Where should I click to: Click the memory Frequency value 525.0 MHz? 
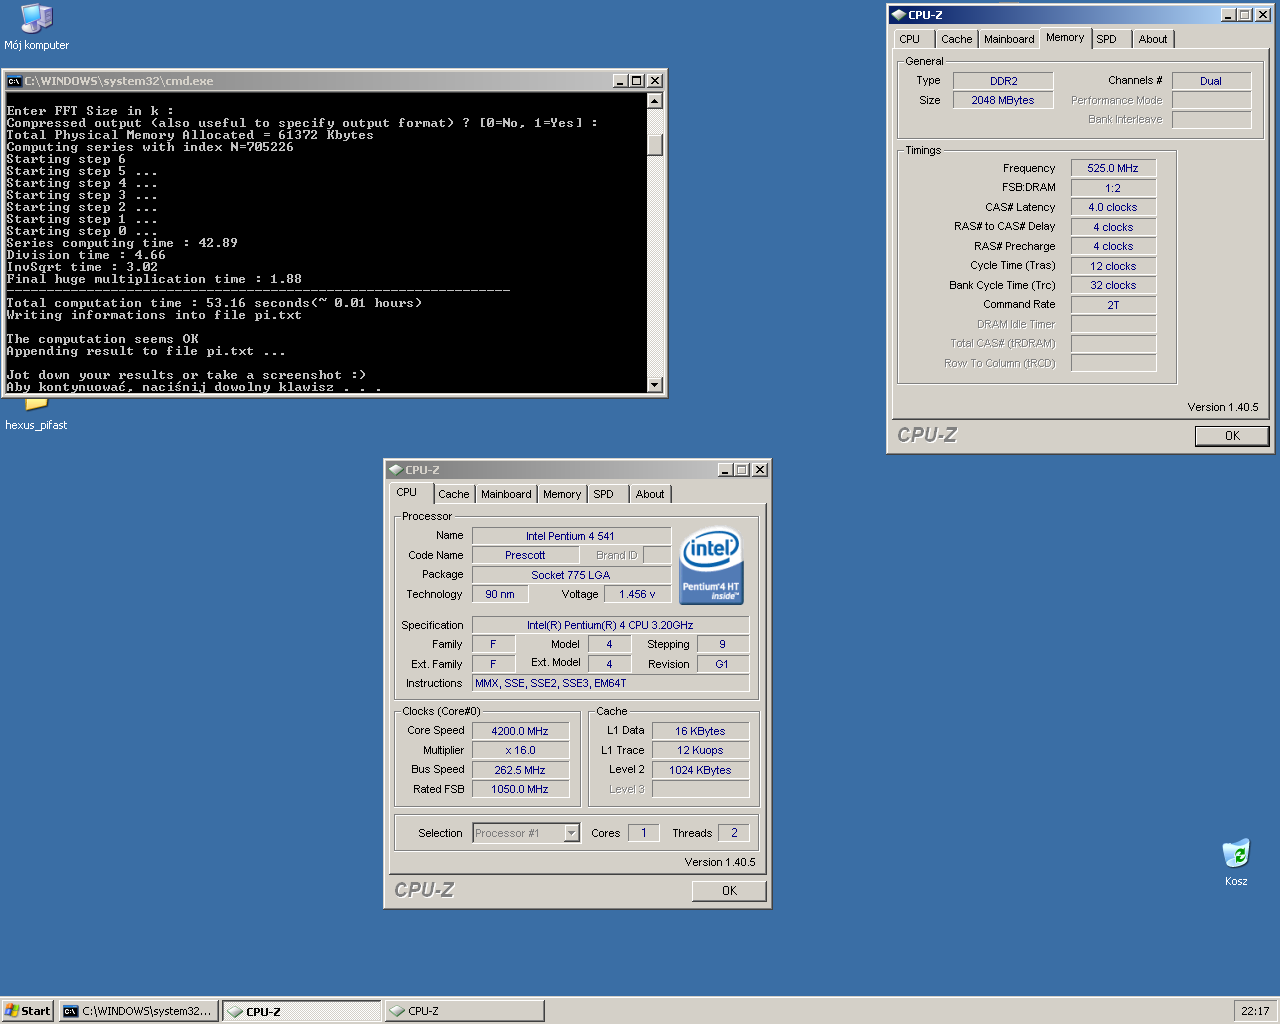[x=1113, y=168]
